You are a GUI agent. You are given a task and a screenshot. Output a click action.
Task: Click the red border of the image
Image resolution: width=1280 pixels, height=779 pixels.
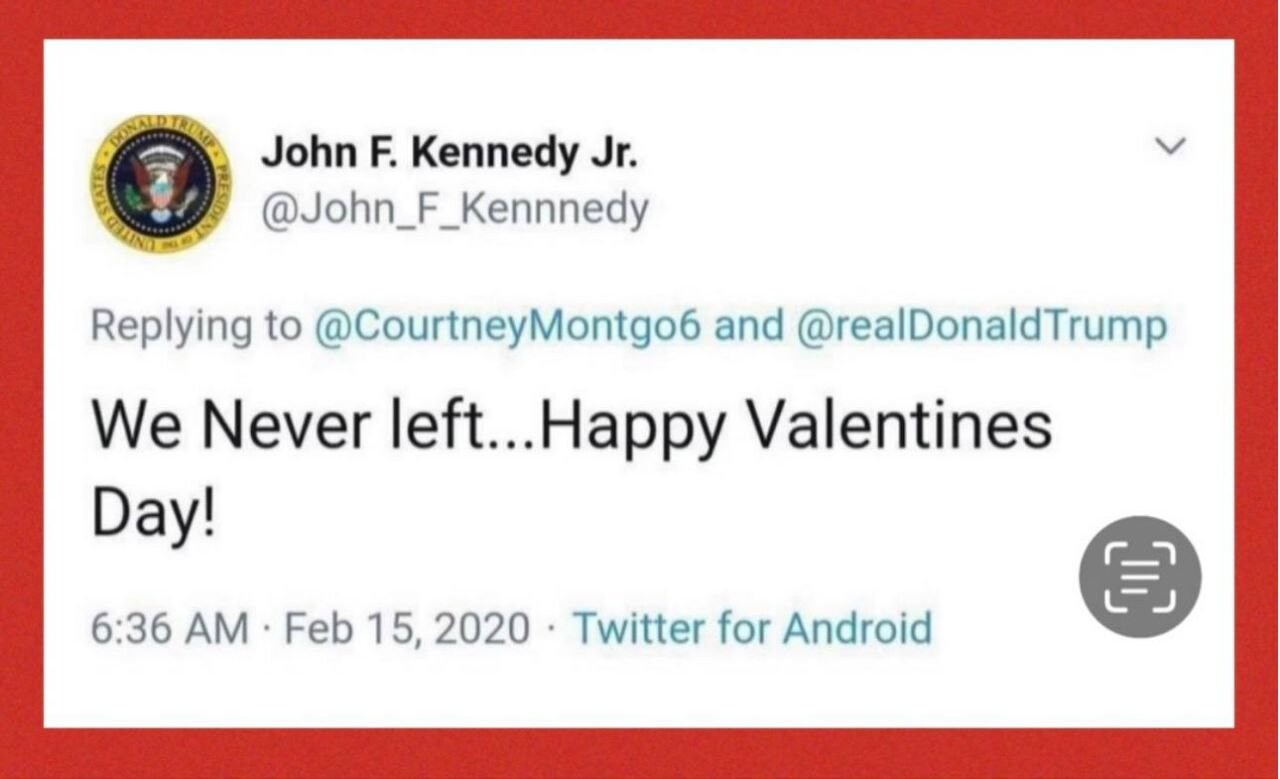coord(640,753)
